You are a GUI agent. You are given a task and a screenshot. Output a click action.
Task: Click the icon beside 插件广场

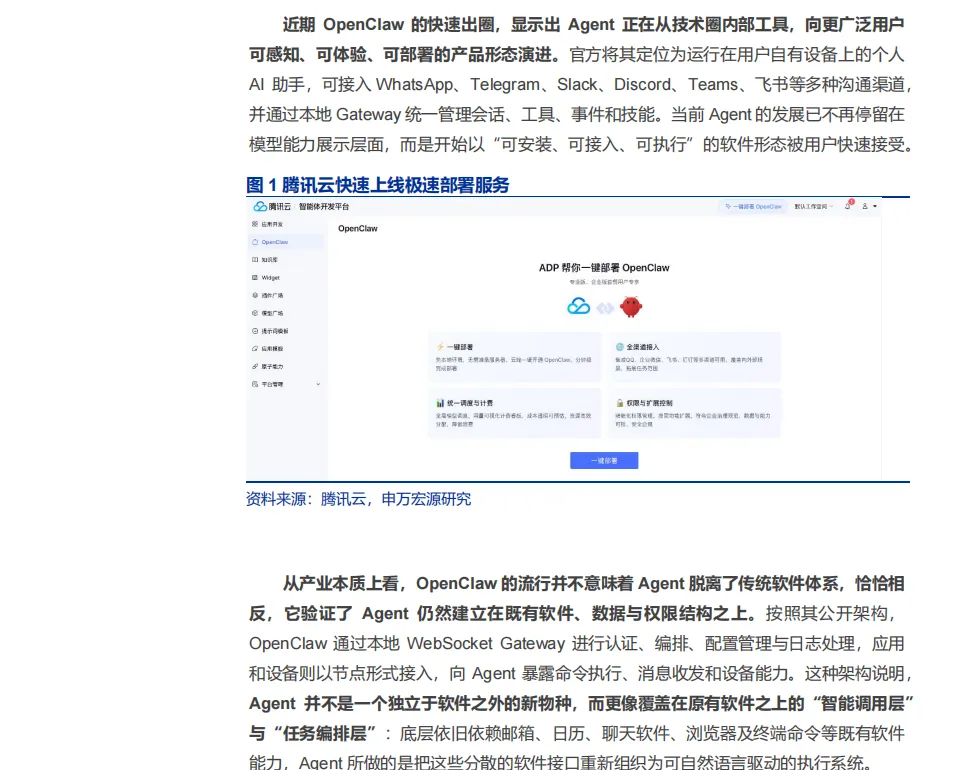254,295
